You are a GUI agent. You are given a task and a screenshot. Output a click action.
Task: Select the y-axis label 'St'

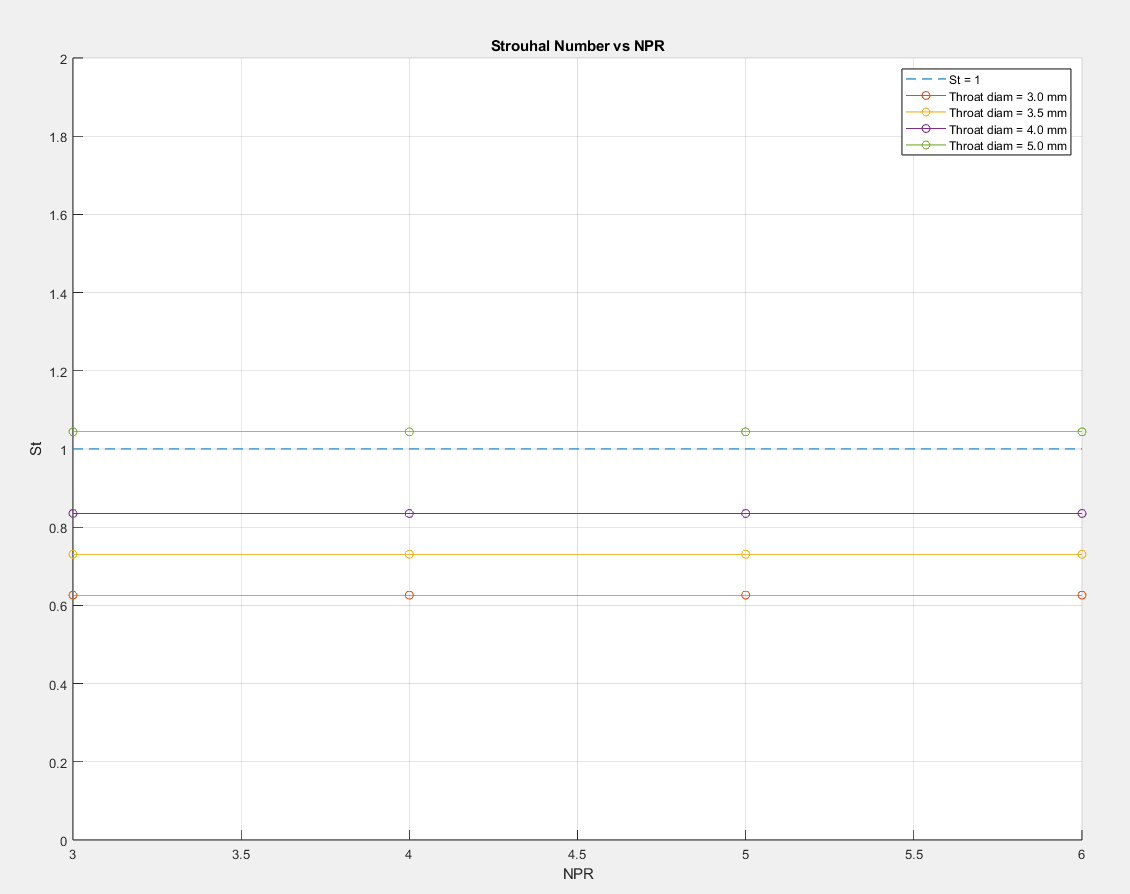pos(36,449)
